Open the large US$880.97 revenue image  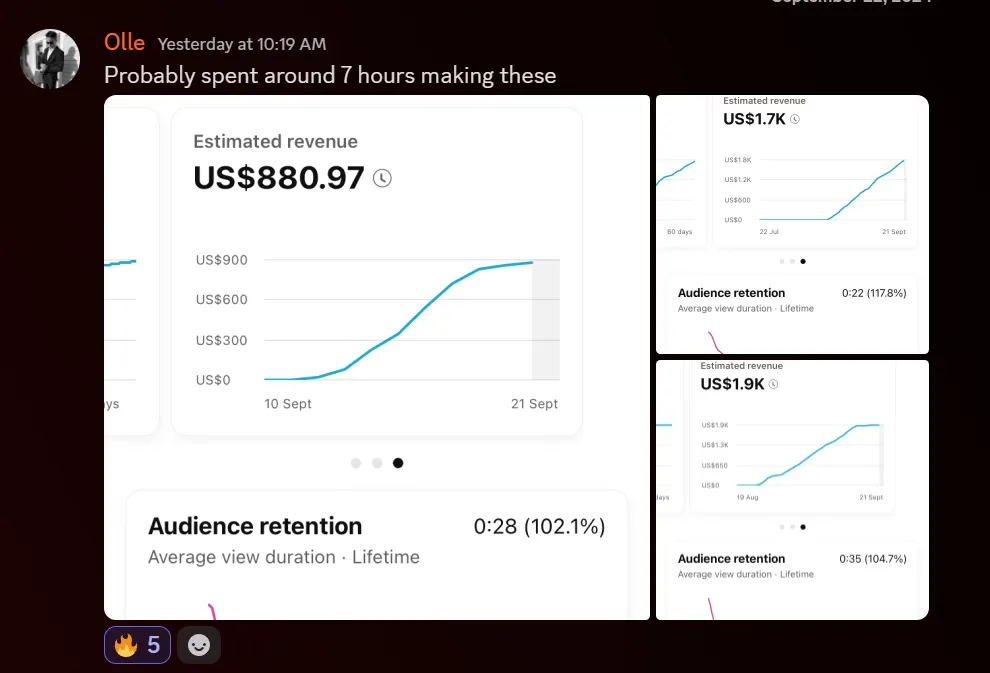[377, 357]
